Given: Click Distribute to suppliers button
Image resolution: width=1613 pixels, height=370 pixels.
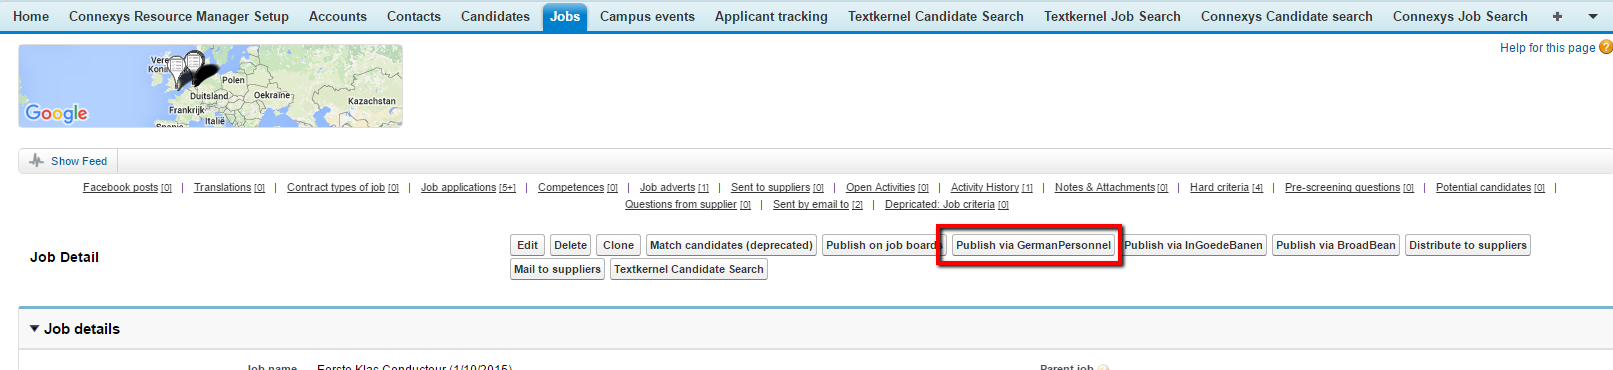Looking at the screenshot, I should 1468,245.
